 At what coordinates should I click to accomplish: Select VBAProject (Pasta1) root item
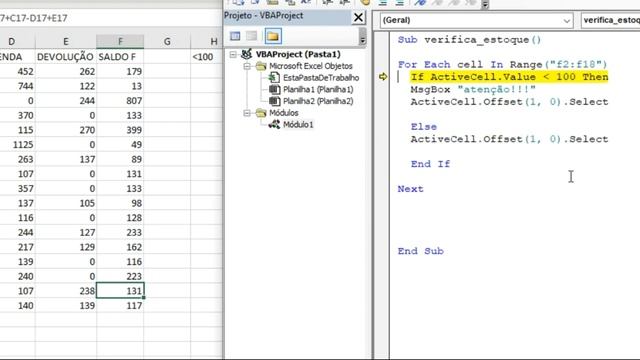[298, 54]
